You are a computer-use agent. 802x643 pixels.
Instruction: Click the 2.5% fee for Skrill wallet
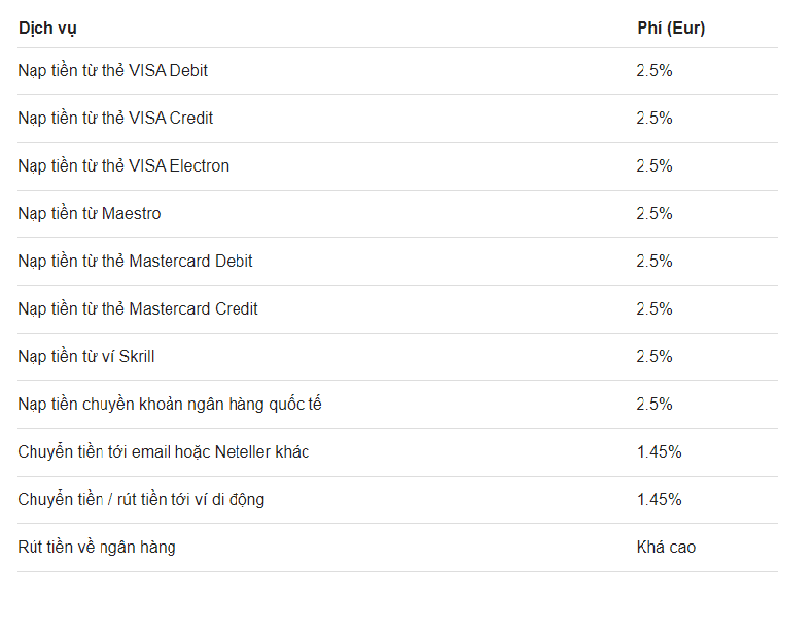tap(654, 357)
